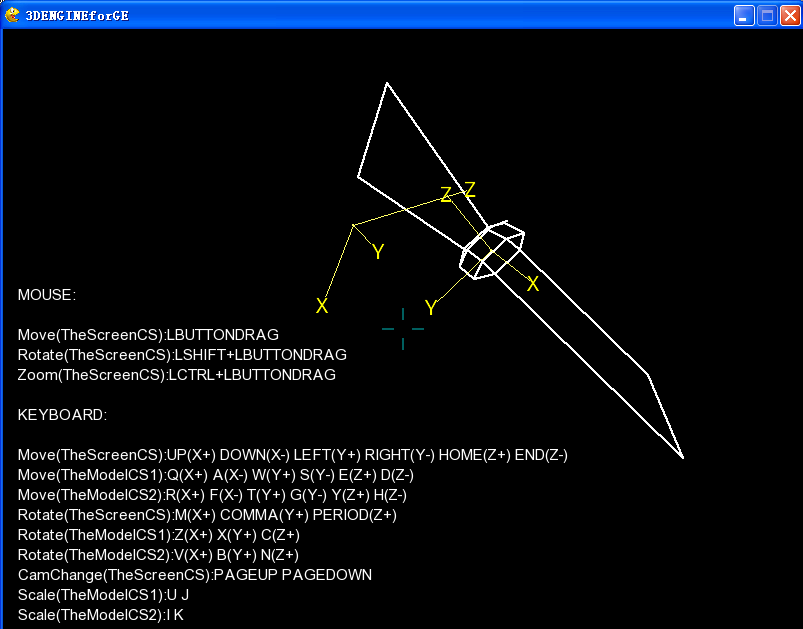
Task: Click the 3DENGINEforGE window title text
Action: (77, 16)
